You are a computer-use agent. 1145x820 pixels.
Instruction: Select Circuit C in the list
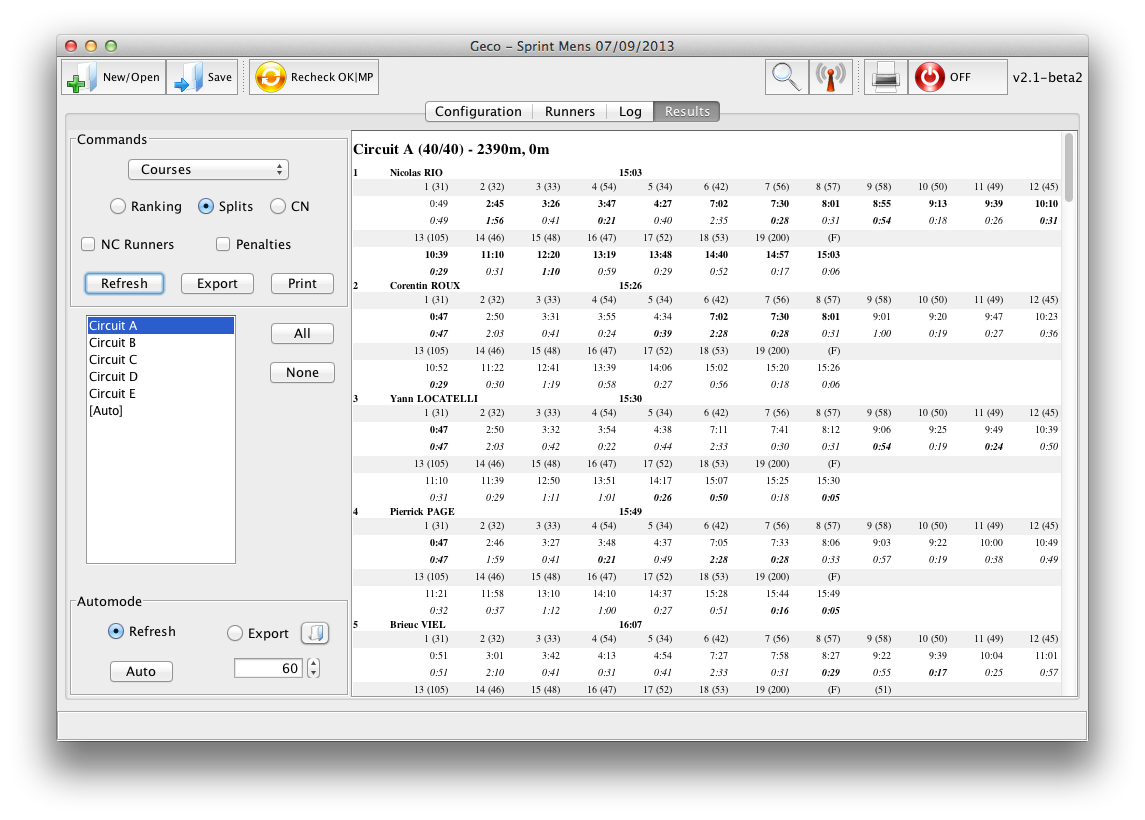point(161,359)
